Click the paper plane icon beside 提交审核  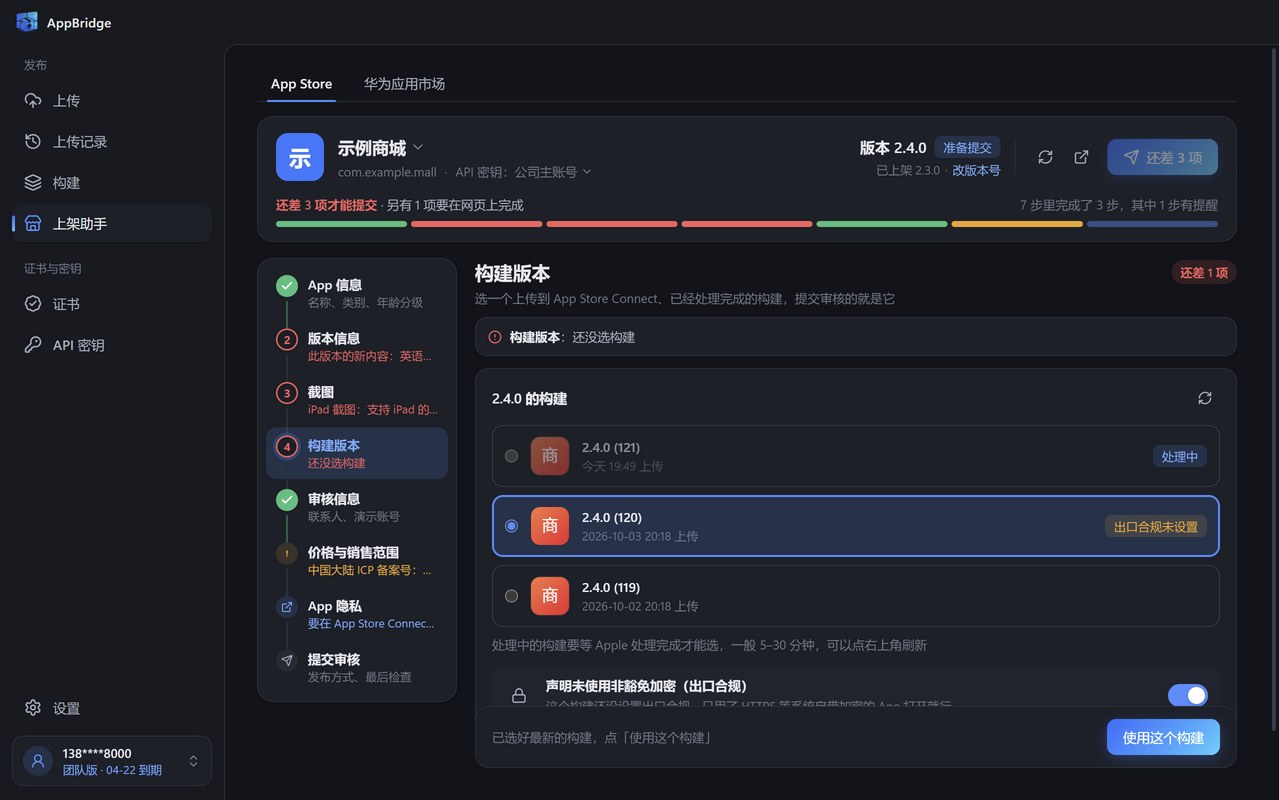pos(287,660)
